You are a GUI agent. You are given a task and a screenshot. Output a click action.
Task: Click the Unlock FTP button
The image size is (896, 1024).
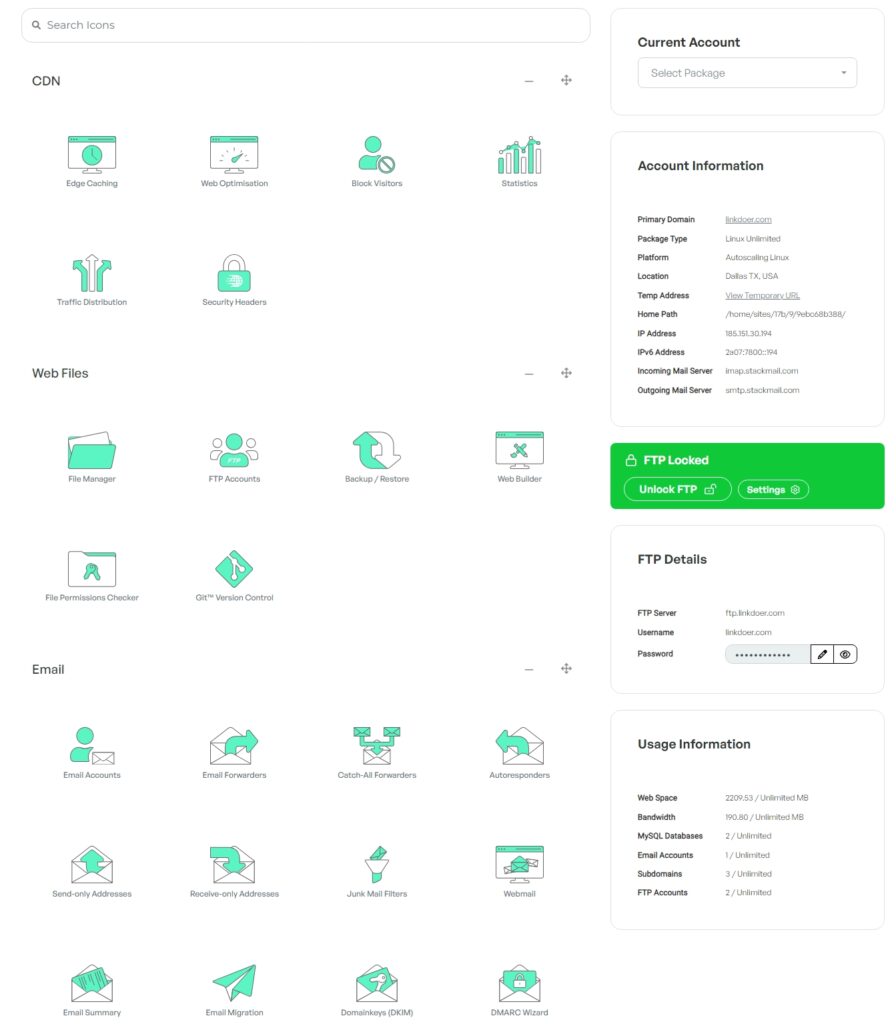(x=677, y=489)
